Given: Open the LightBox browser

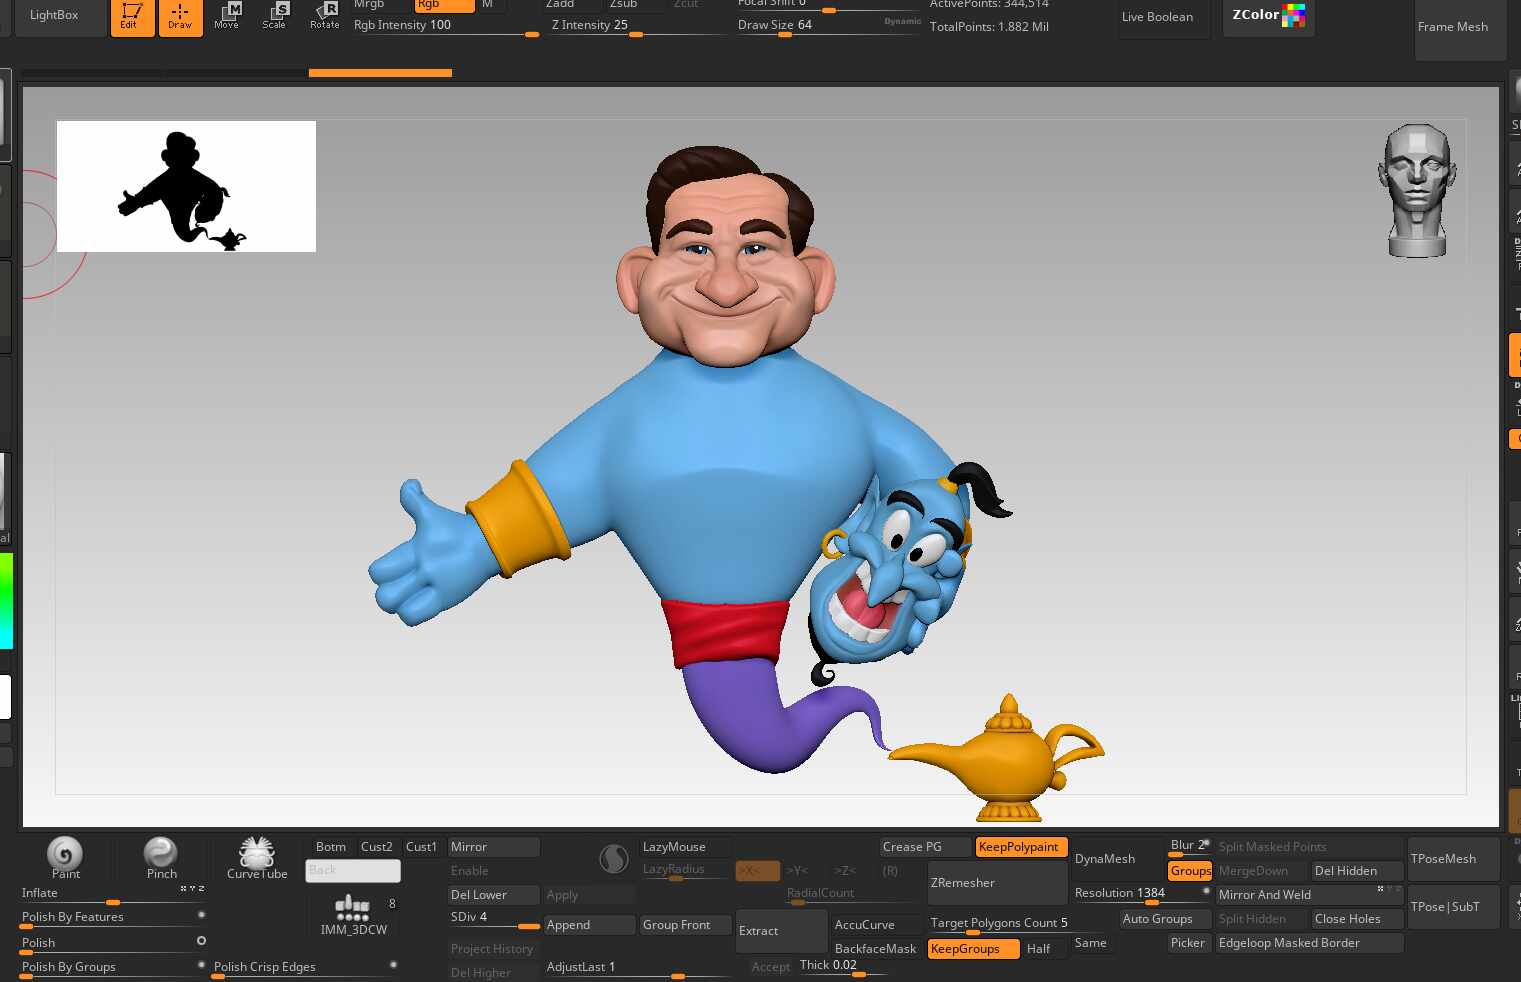Looking at the screenshot, I should 54,16.
